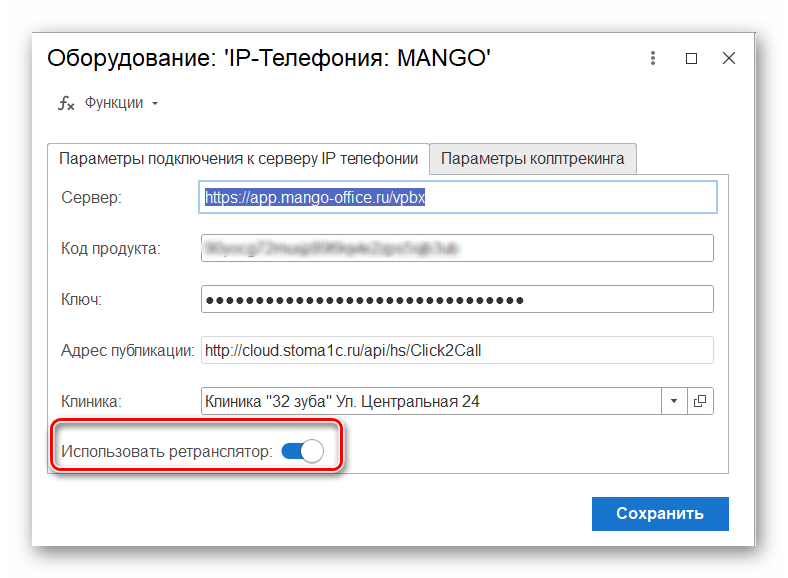Open the three-dot more options menu

(652, 58)
